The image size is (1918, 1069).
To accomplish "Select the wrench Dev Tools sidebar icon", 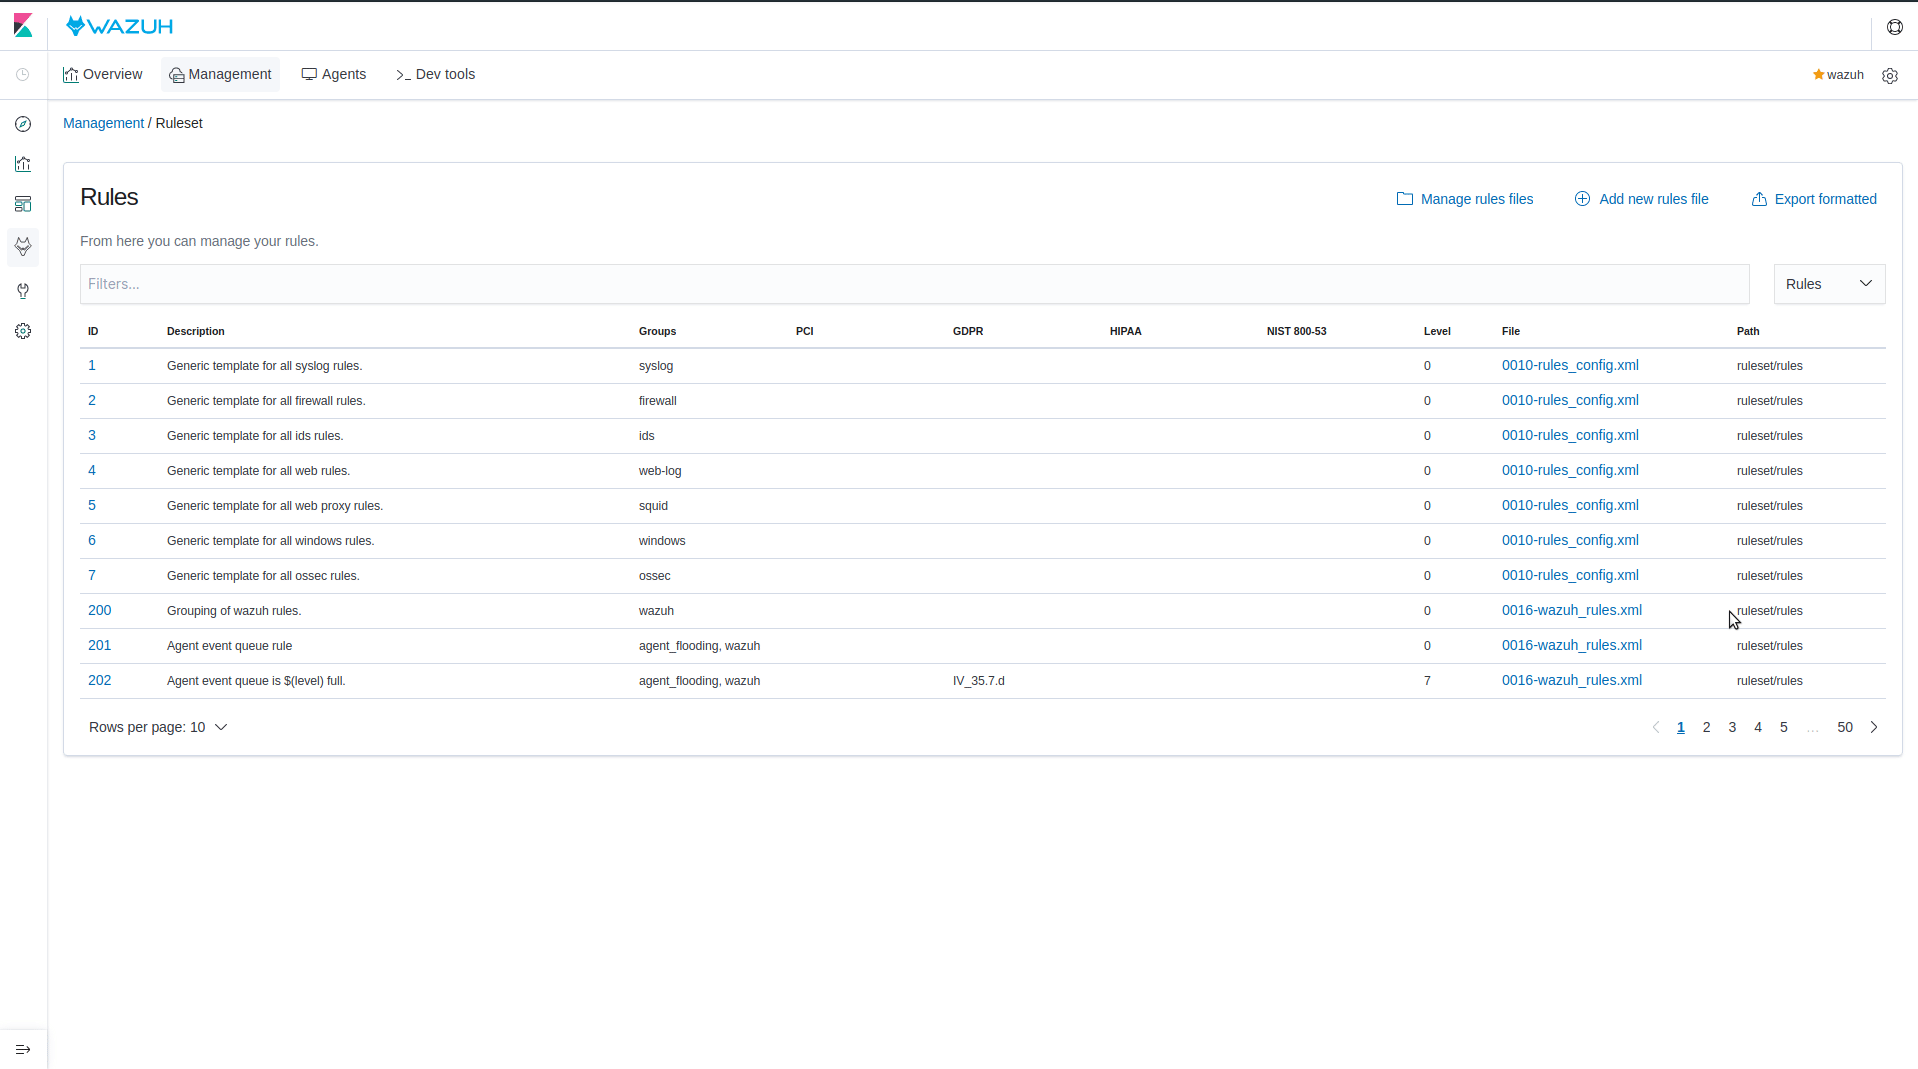I will point(23,291).
